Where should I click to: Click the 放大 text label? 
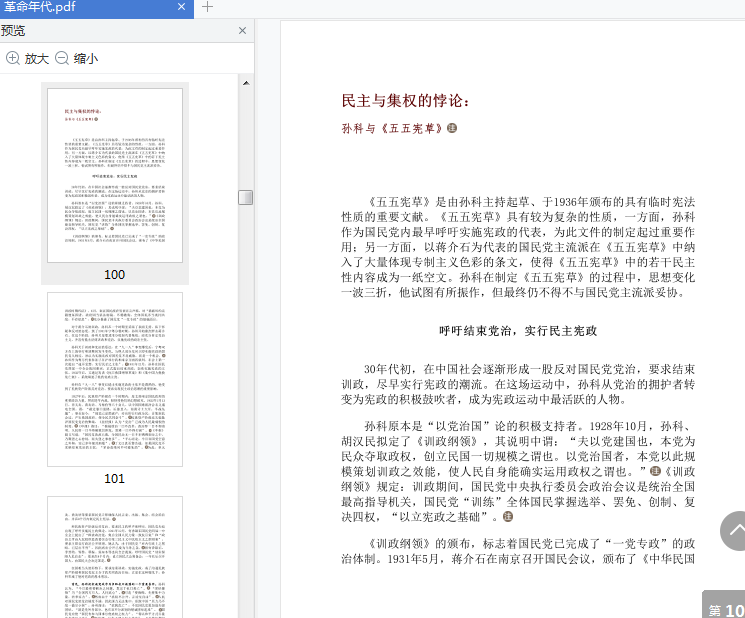pos(37,59)
